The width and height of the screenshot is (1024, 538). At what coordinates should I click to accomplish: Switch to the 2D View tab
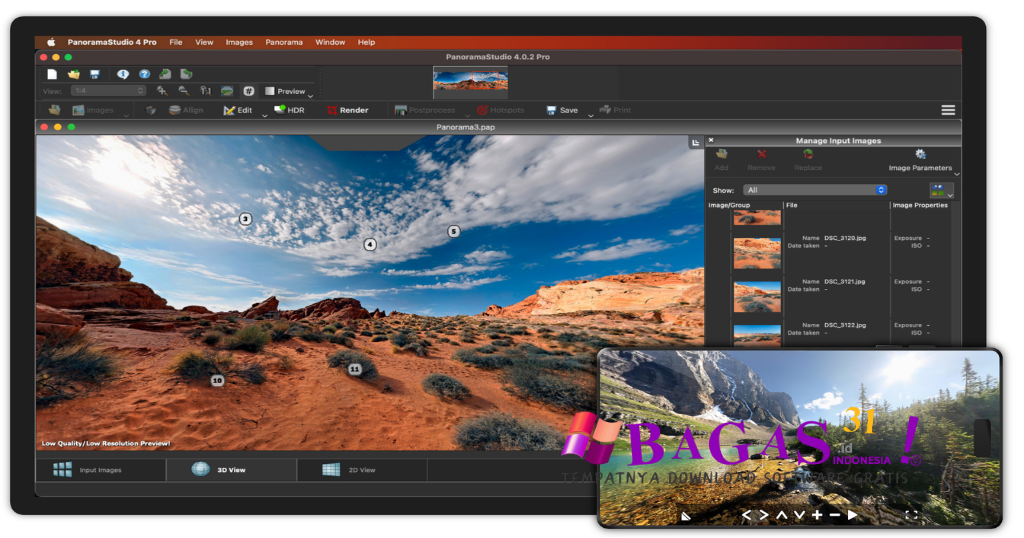[x=362, y=470]
